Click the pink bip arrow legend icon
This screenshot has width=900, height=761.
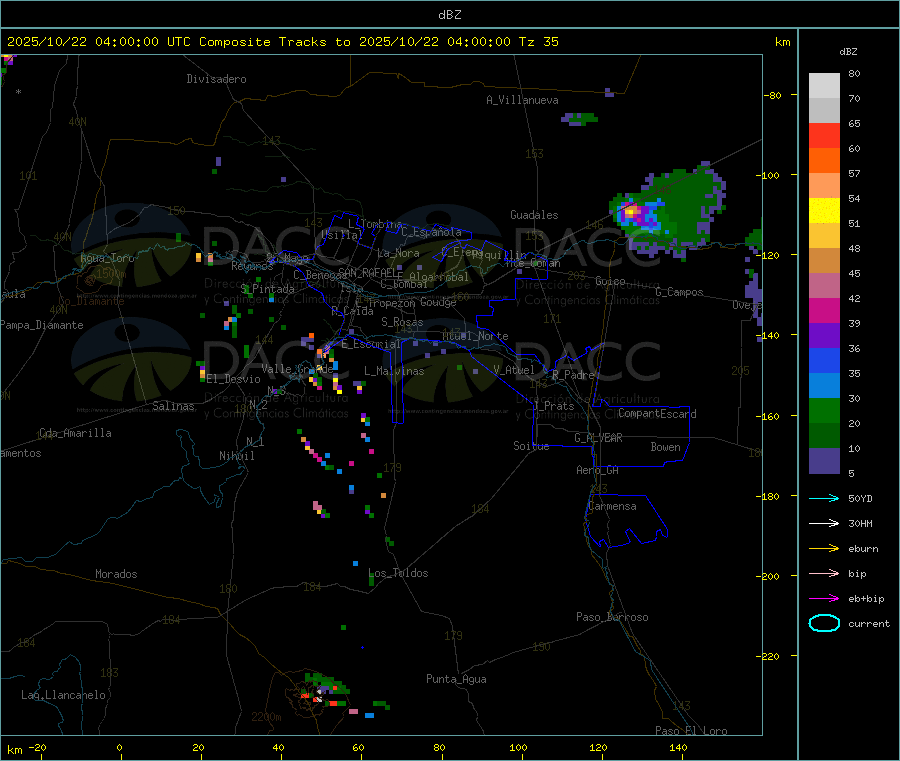[824, 573]
